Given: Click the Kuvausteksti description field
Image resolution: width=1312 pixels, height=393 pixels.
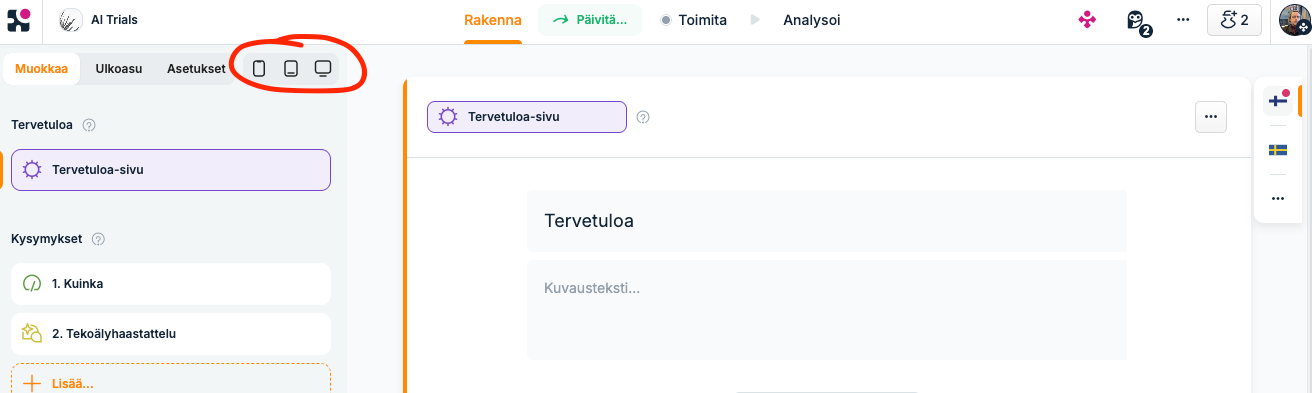Looking at the screenshot, I should [826, 310].
